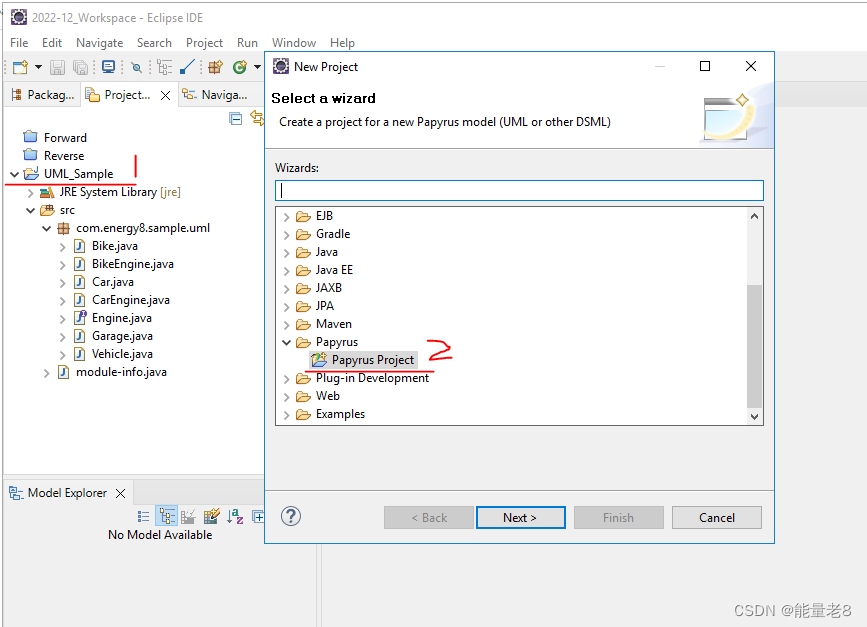Expand the module-info.java node
Screen dimensions: 867x627
click(x=46, y=373)
